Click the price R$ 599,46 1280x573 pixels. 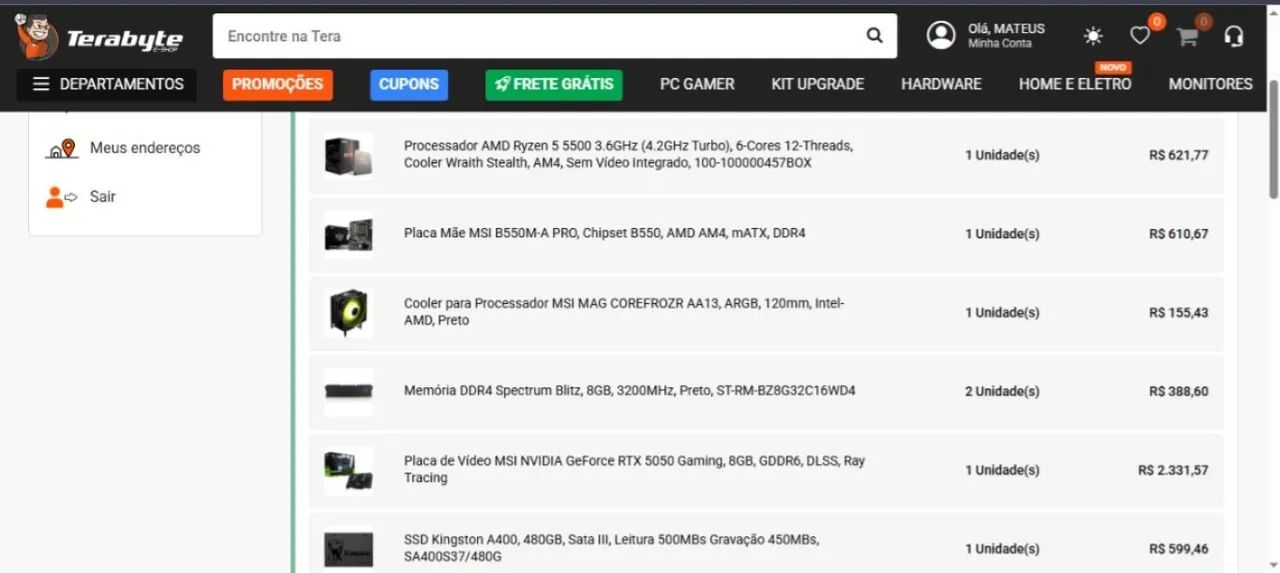pos(1178,549)
